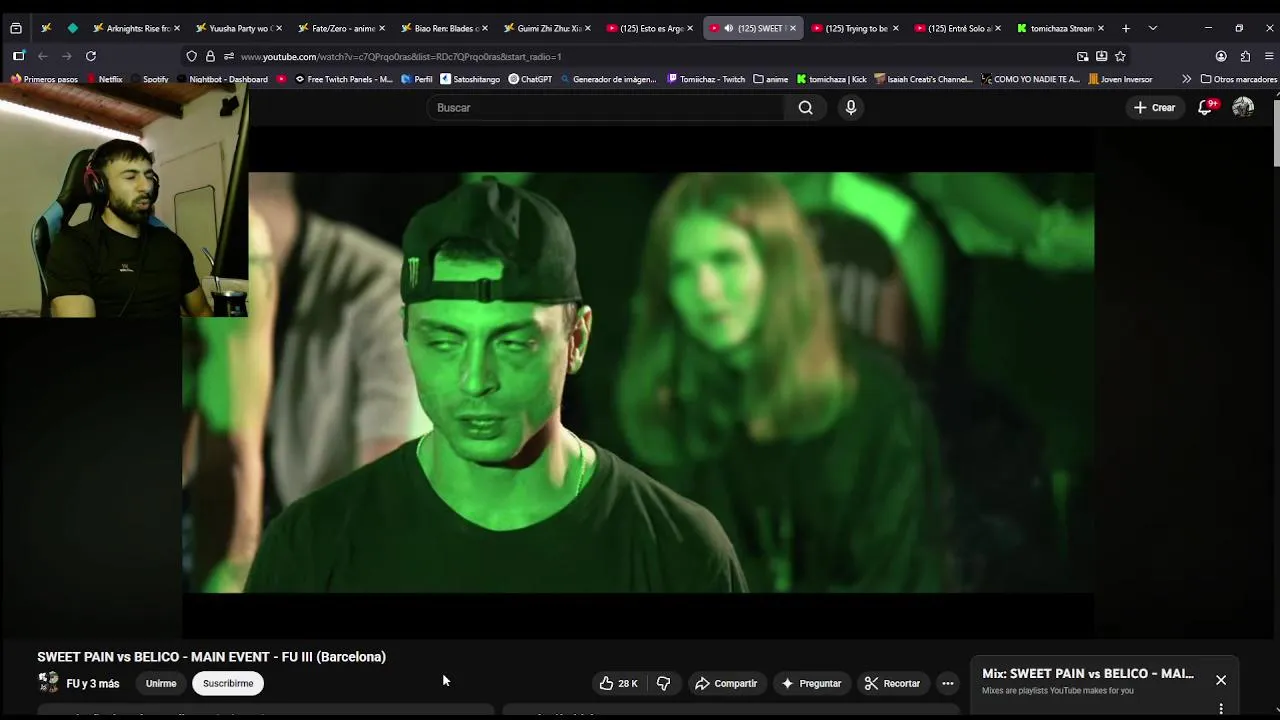Open anime bookmarks folder
1280x720 pixels.
click(770, 79)
